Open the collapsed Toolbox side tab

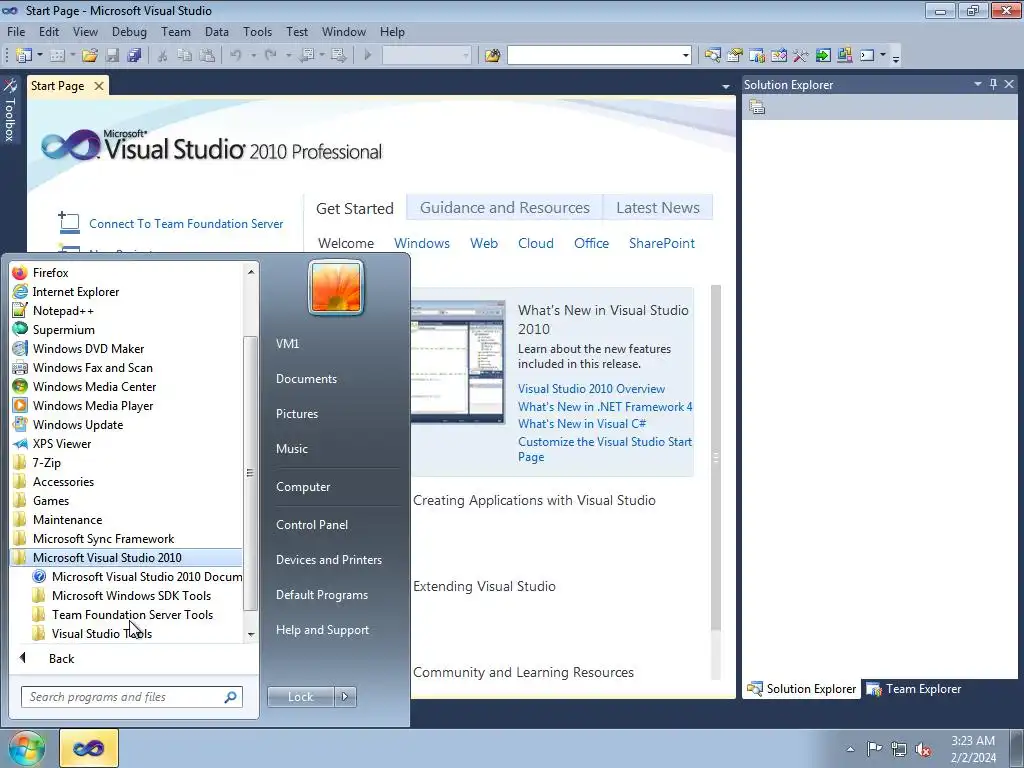(x=10, y=110)
